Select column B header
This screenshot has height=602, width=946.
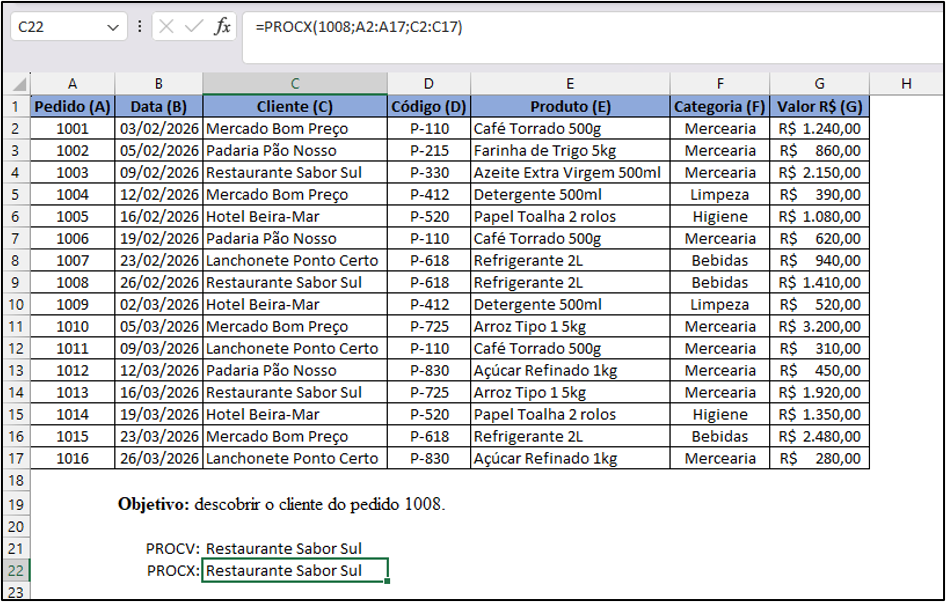159,84
